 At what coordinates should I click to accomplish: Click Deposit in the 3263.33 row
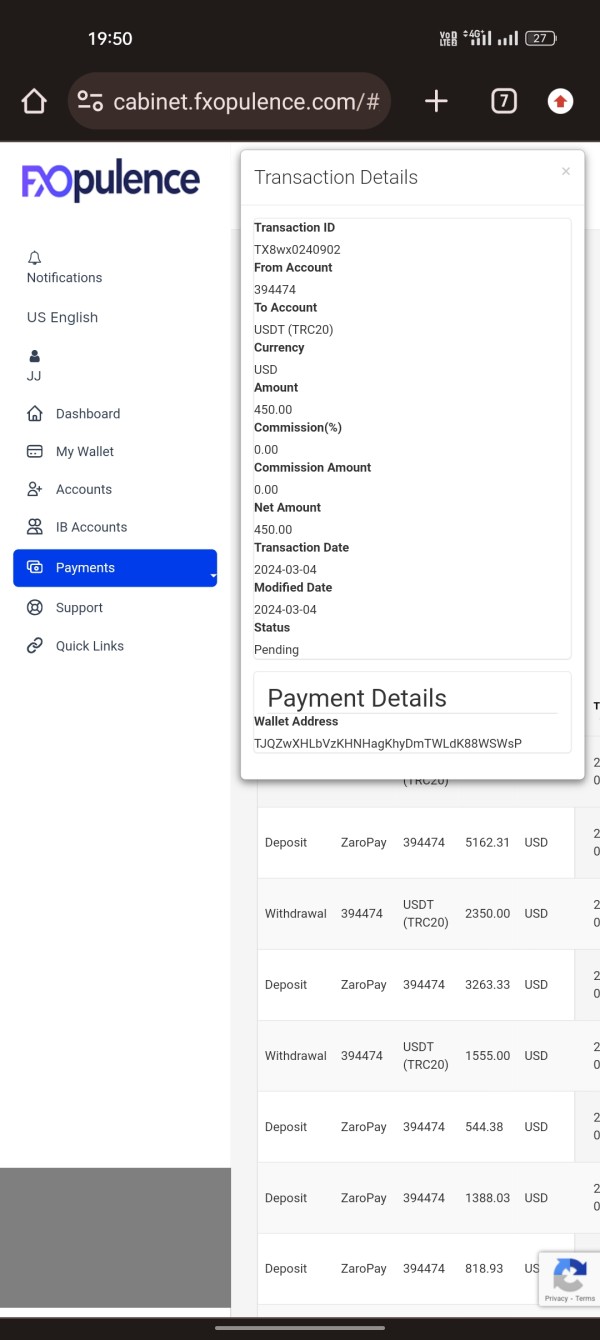(286, 984)
